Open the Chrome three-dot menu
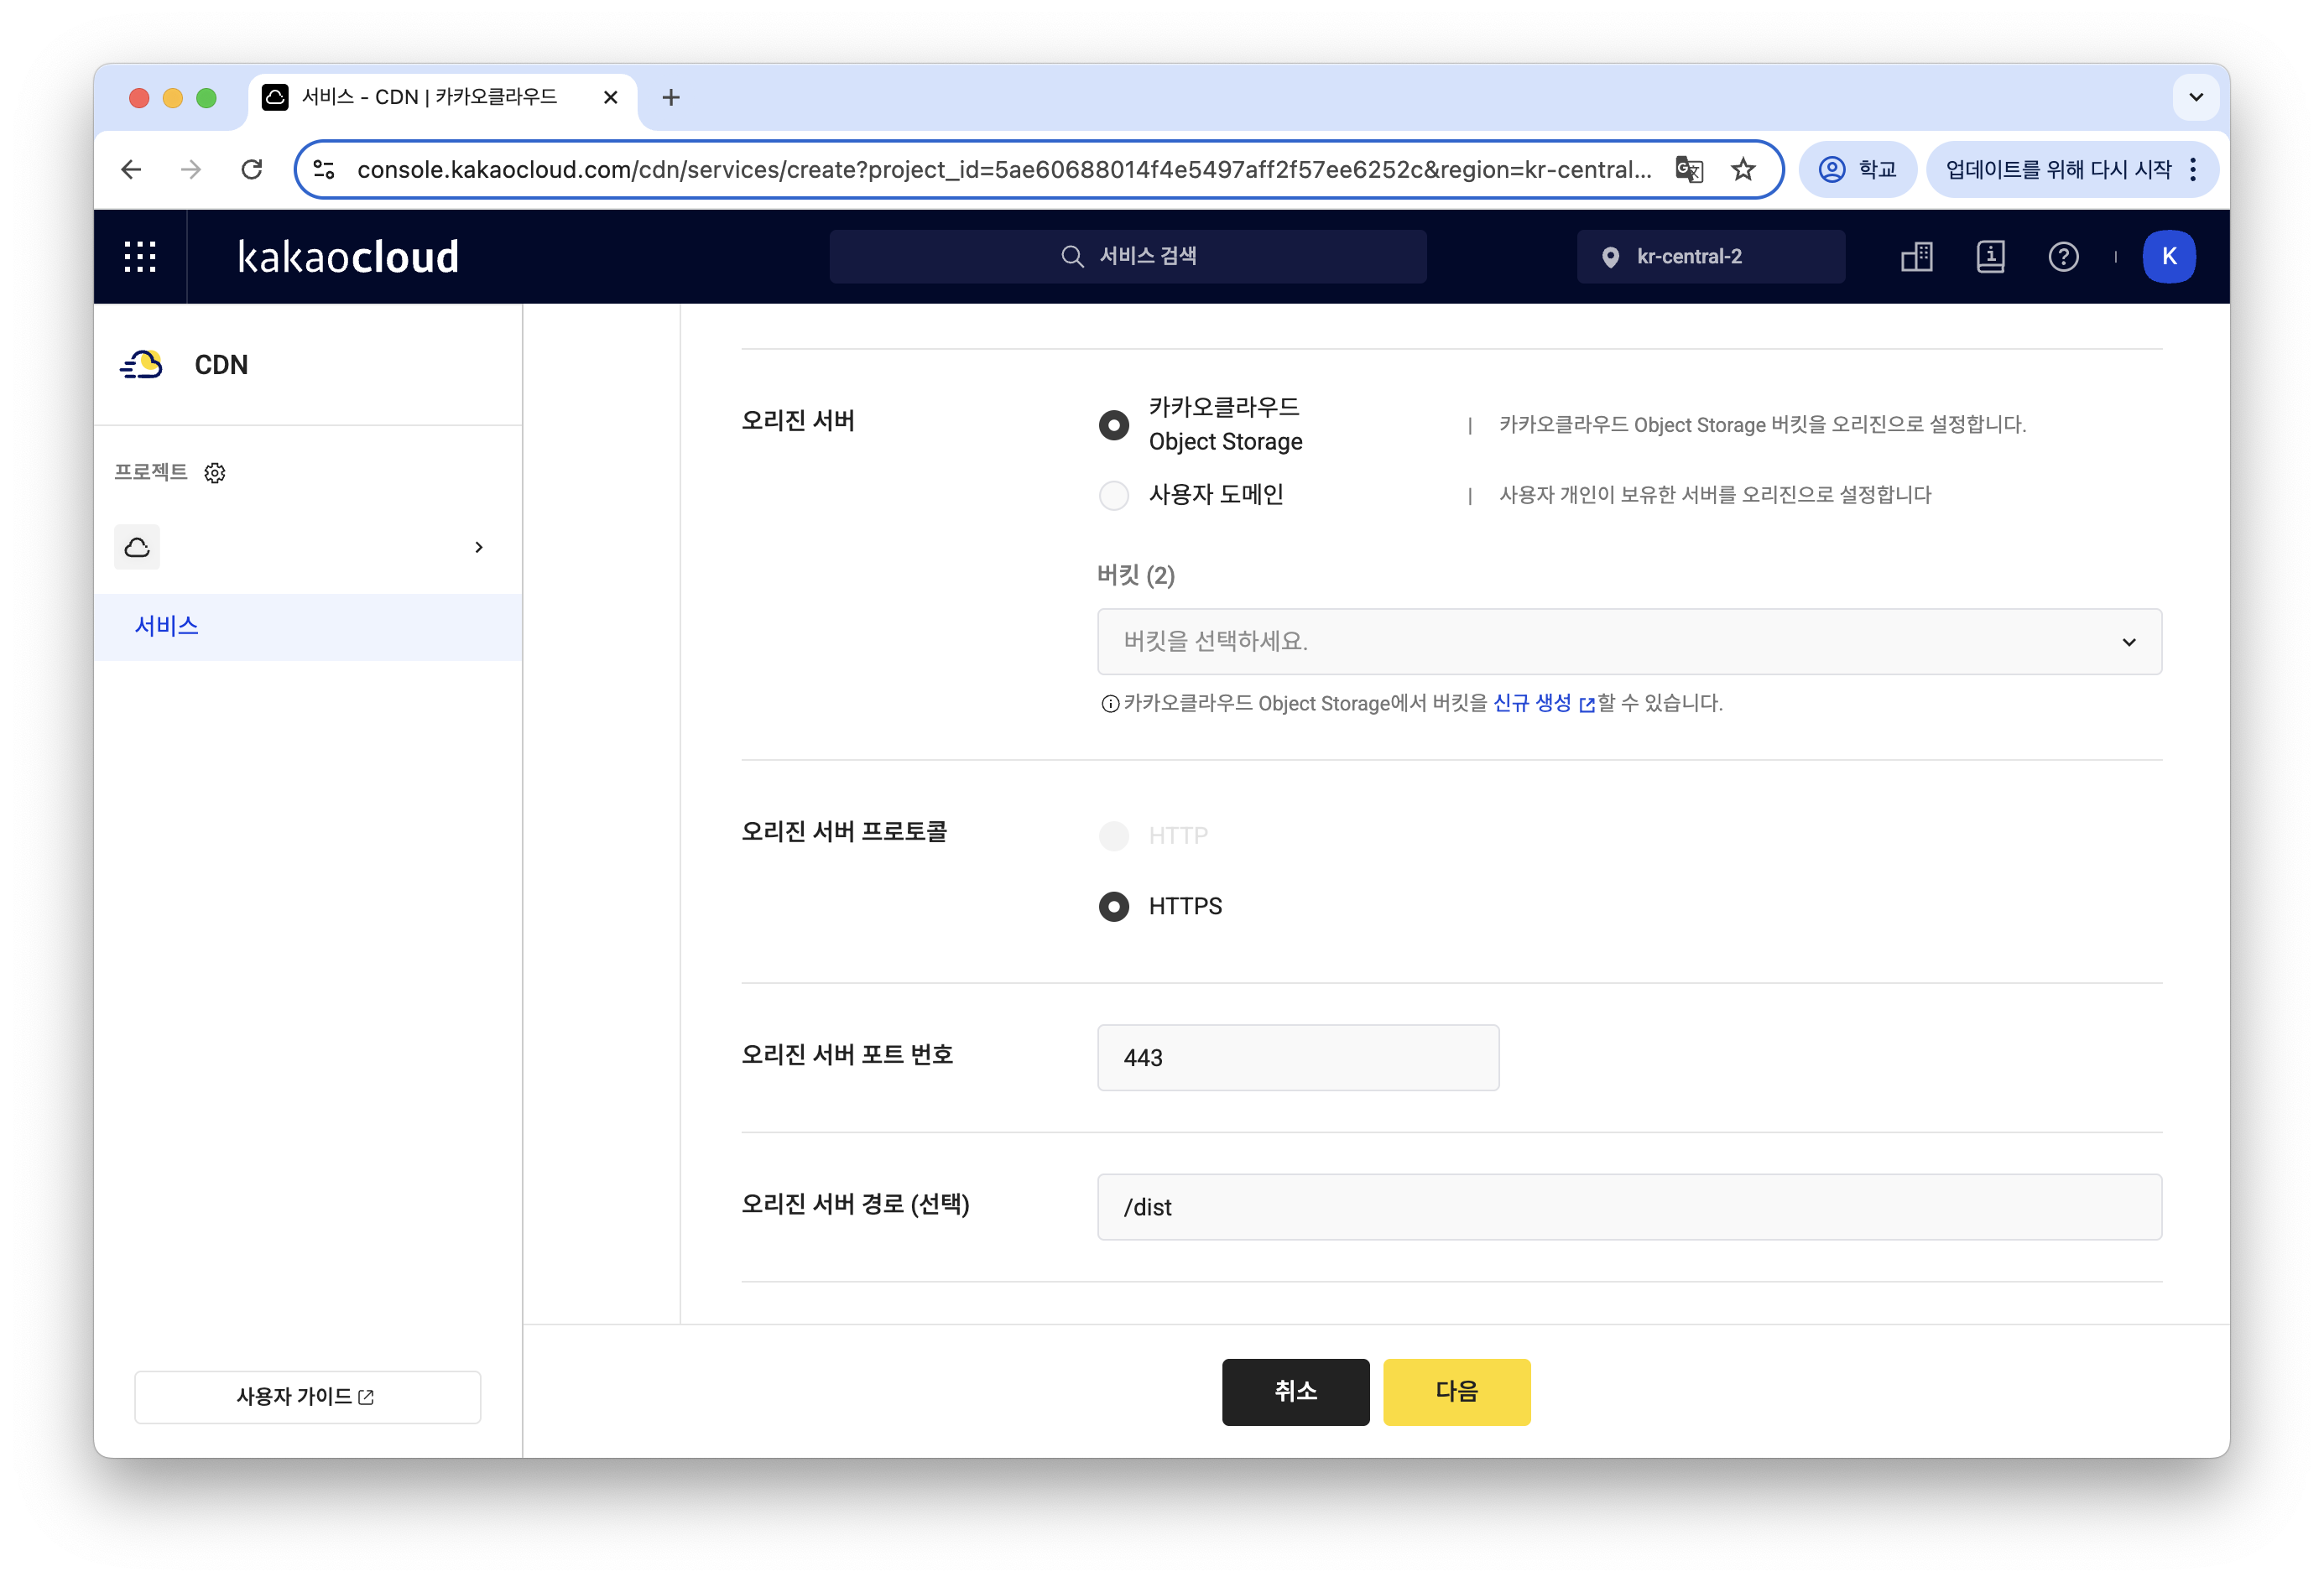This screenshot has width=2324, height=1582. [2192, 170]
